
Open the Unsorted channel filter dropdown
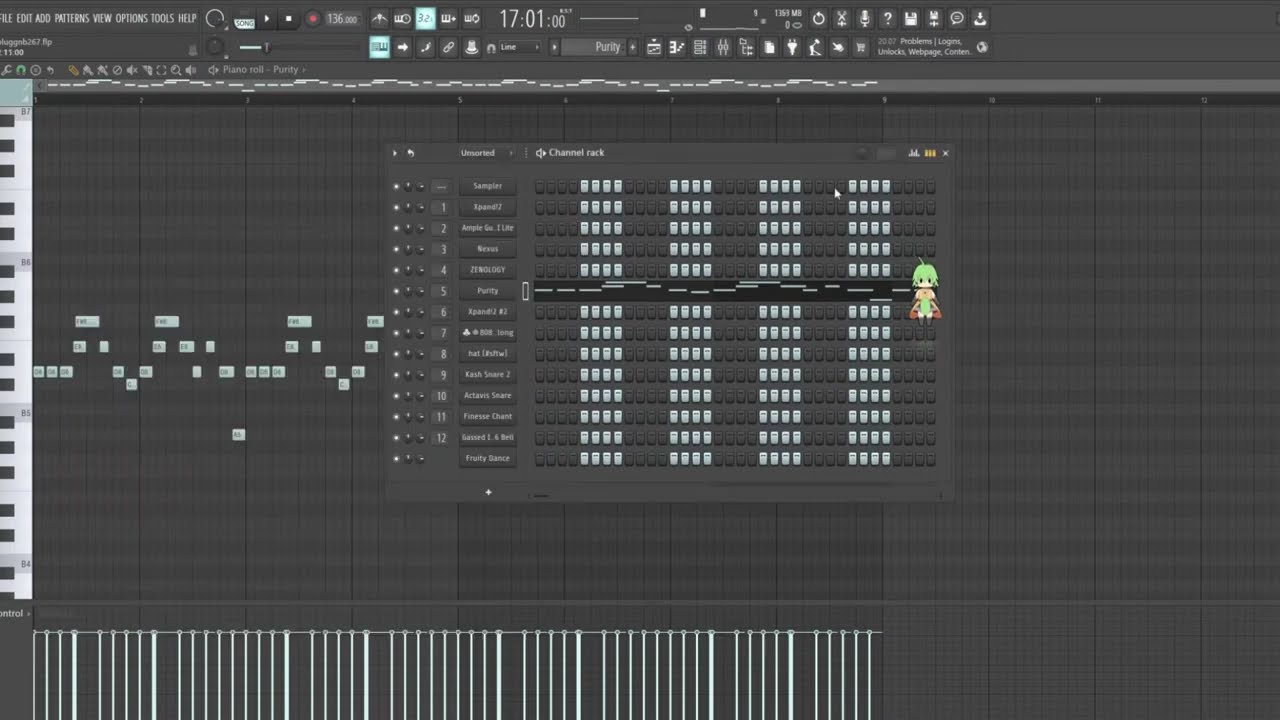pos(486,153)
